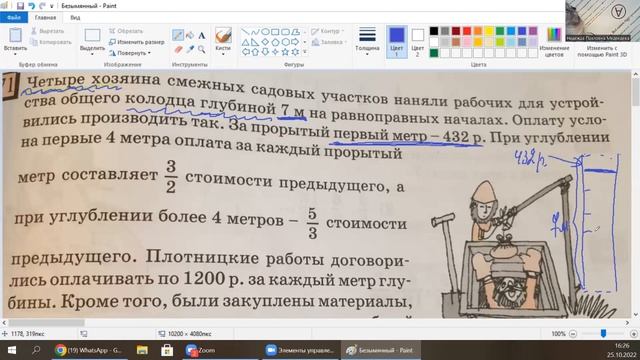Undo the last action
This screenshot has width=640, height=360.
(31, 6)
